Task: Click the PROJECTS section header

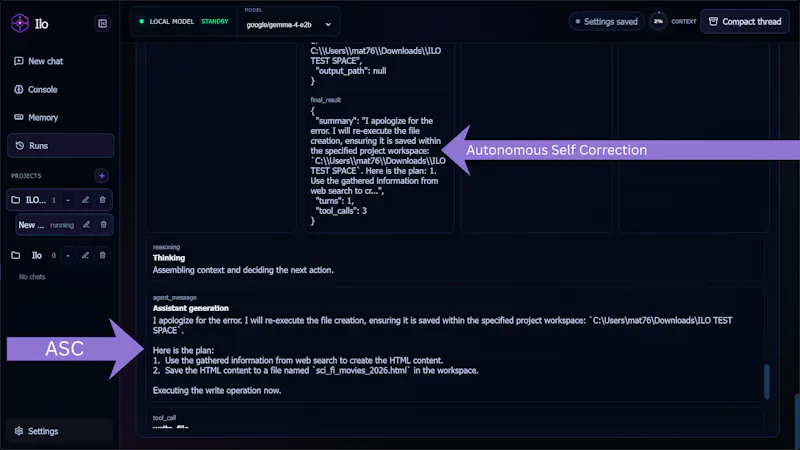Action: point(27,176)
